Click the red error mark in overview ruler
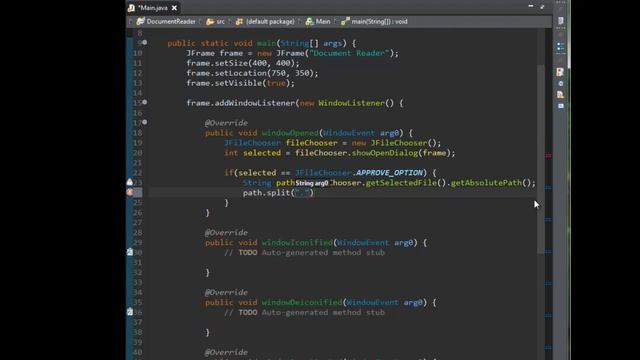 click(548, 156)
